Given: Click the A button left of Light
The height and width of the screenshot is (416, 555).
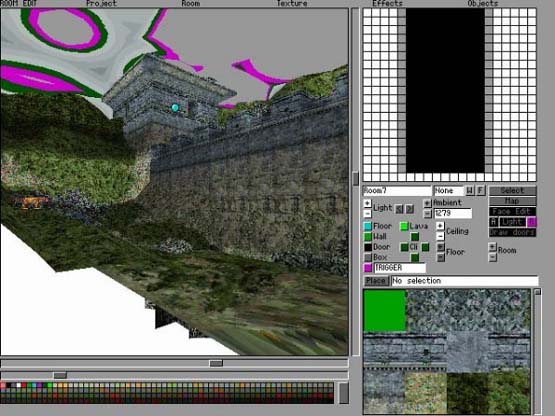Looking at the screenshot, I should click(x=494, y=222).
